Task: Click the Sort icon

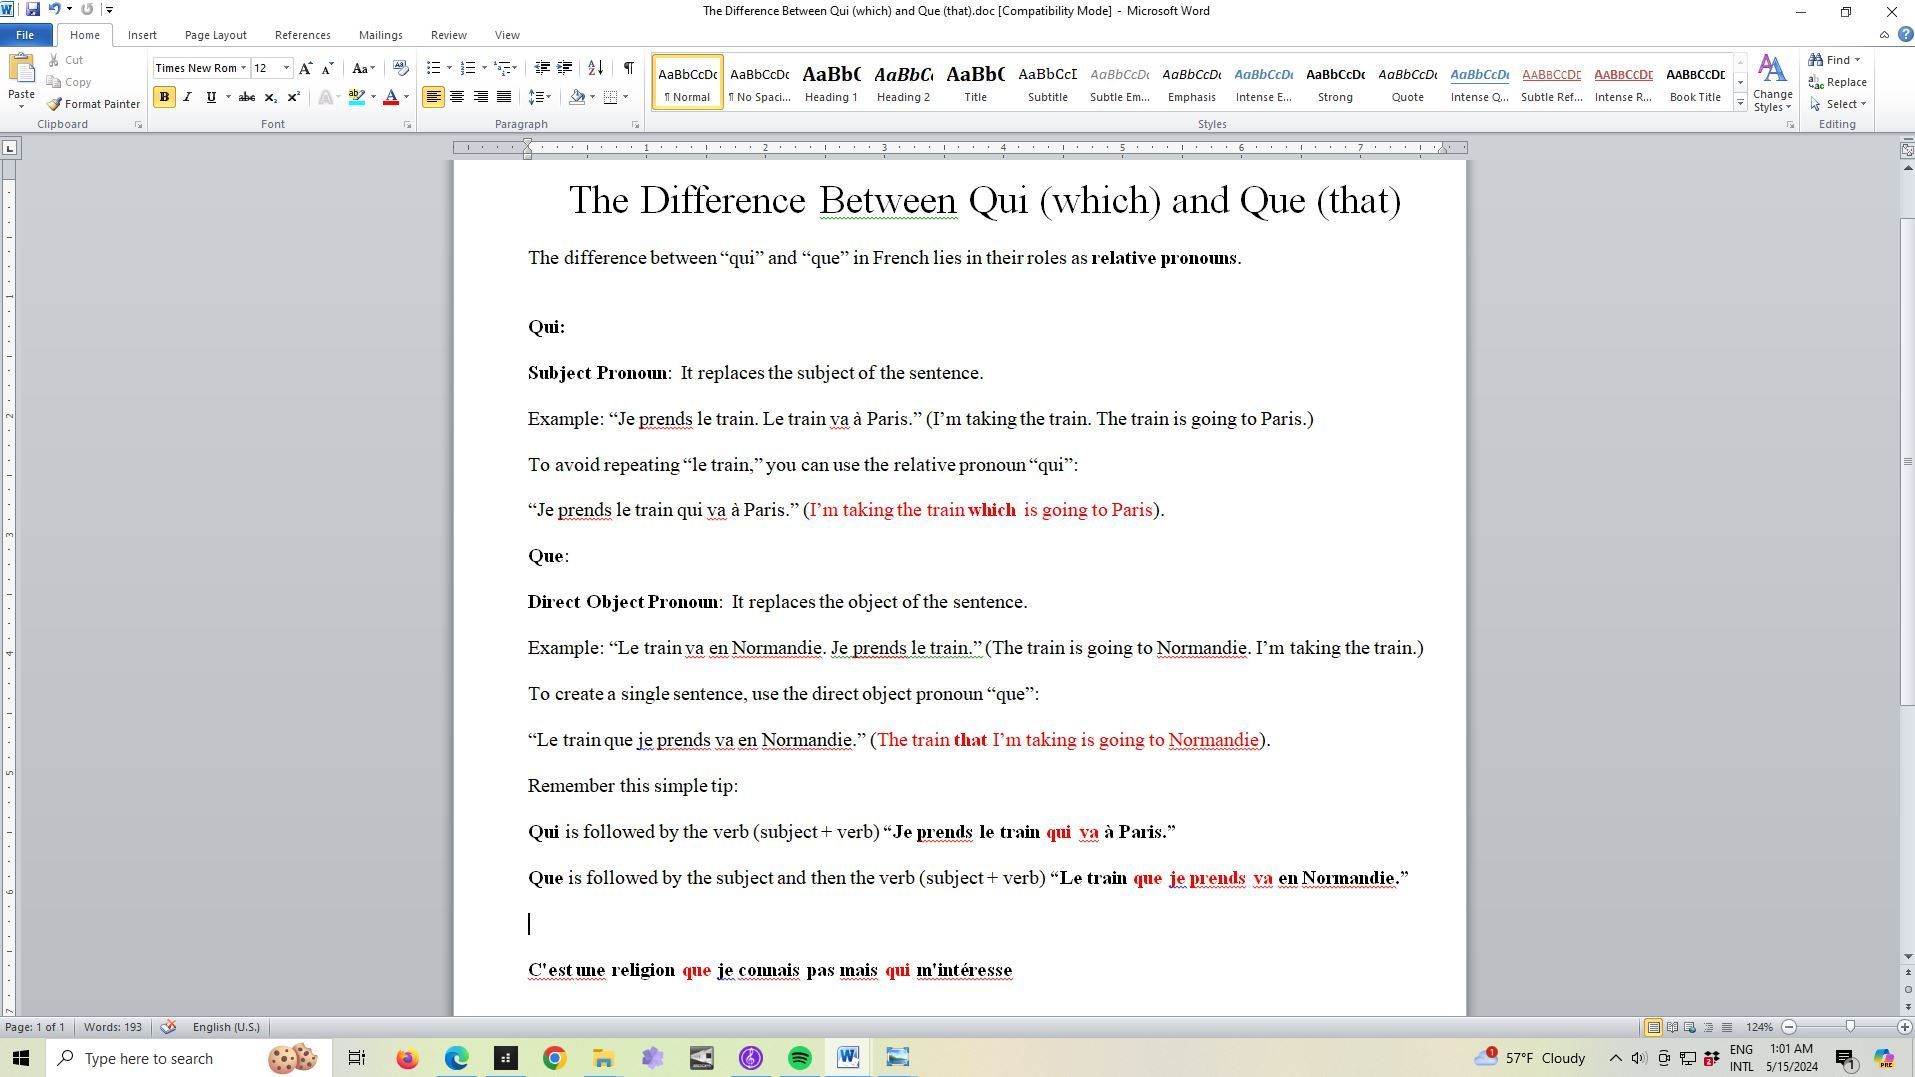Action: point(595,68)
